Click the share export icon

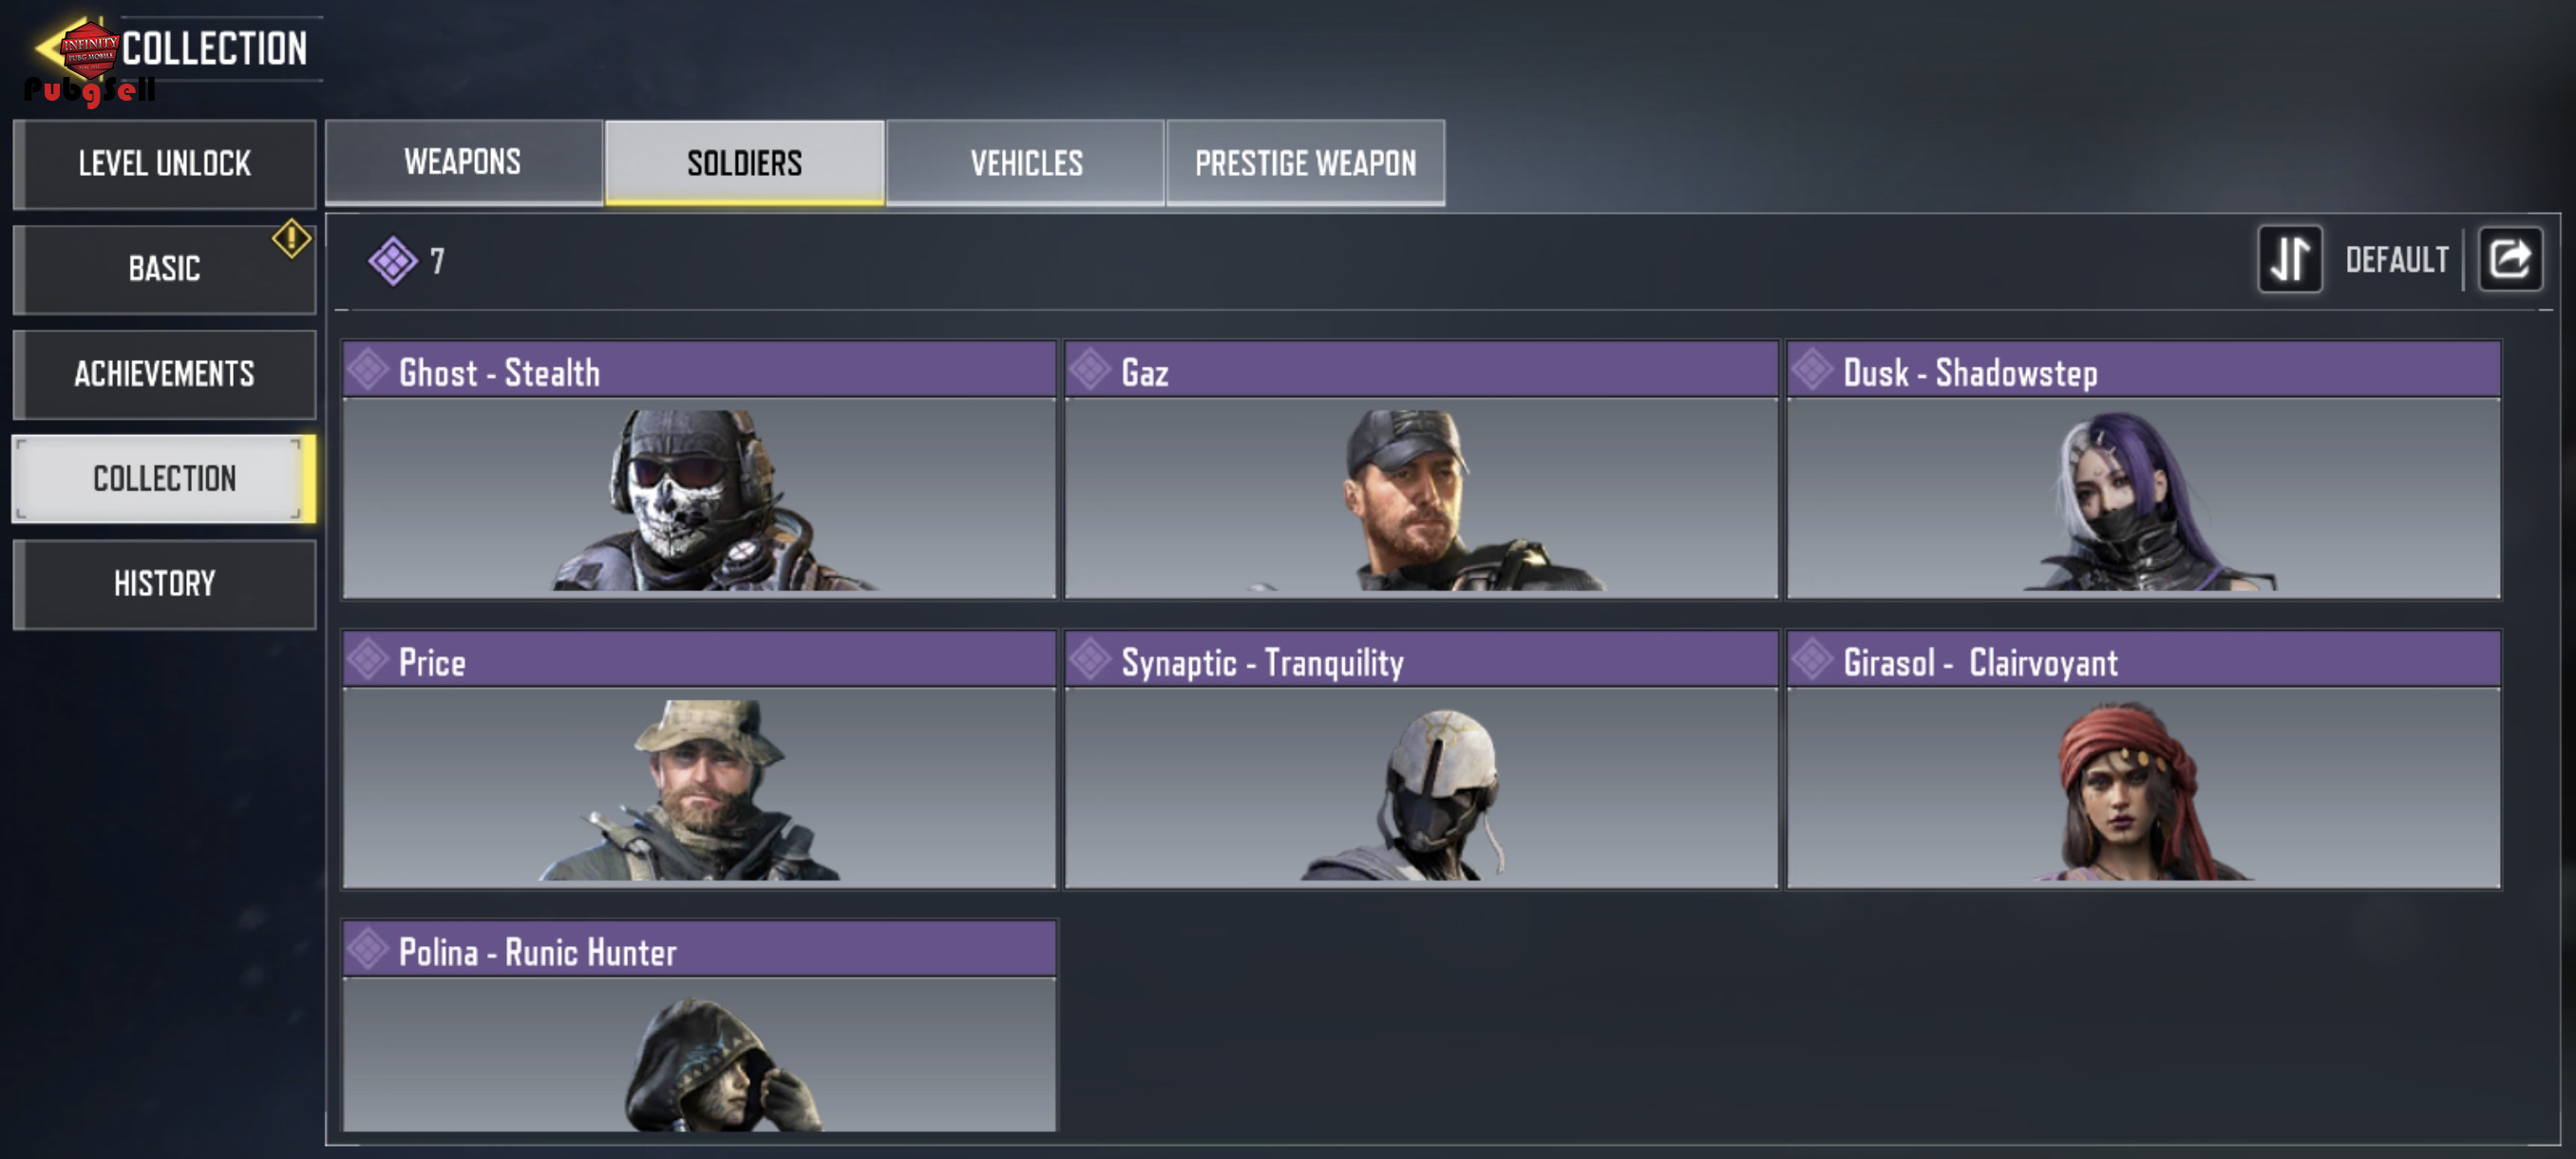(x=2509, y=259)
